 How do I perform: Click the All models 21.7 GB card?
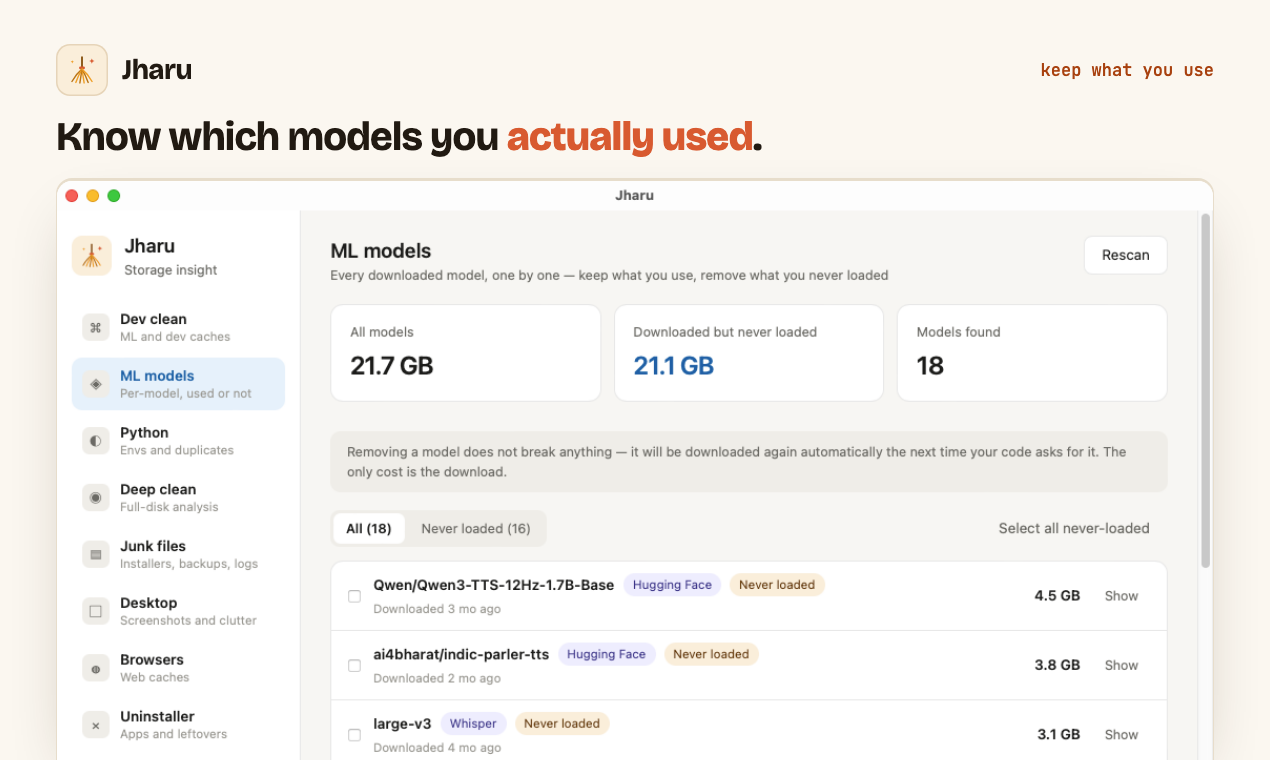point(466,353)
